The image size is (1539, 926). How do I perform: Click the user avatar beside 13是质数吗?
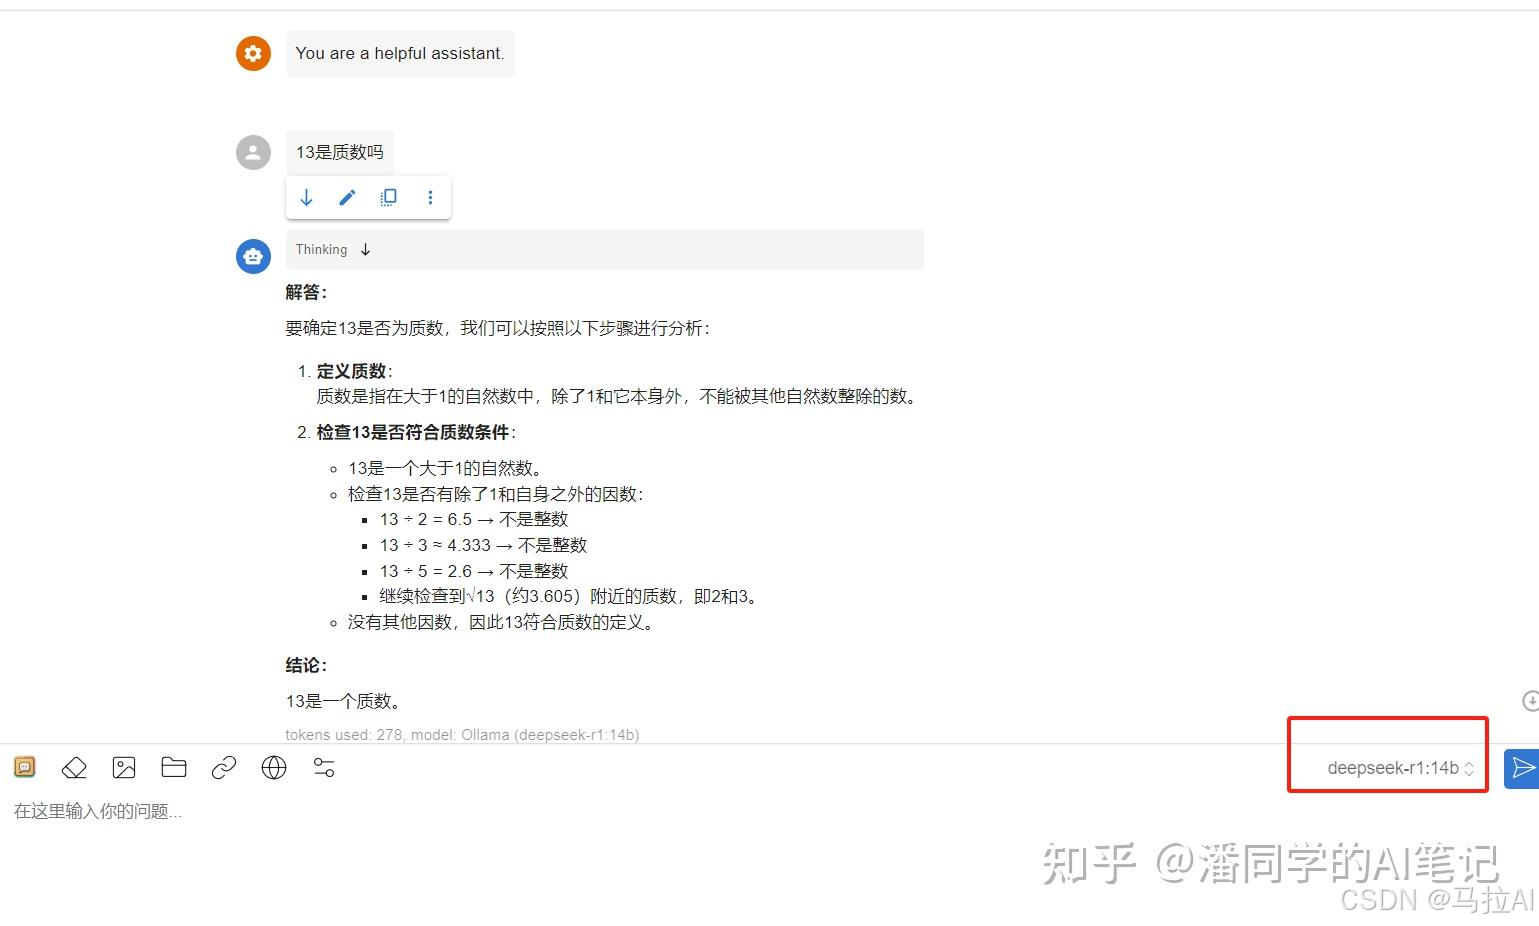click(x=253, y=153)
